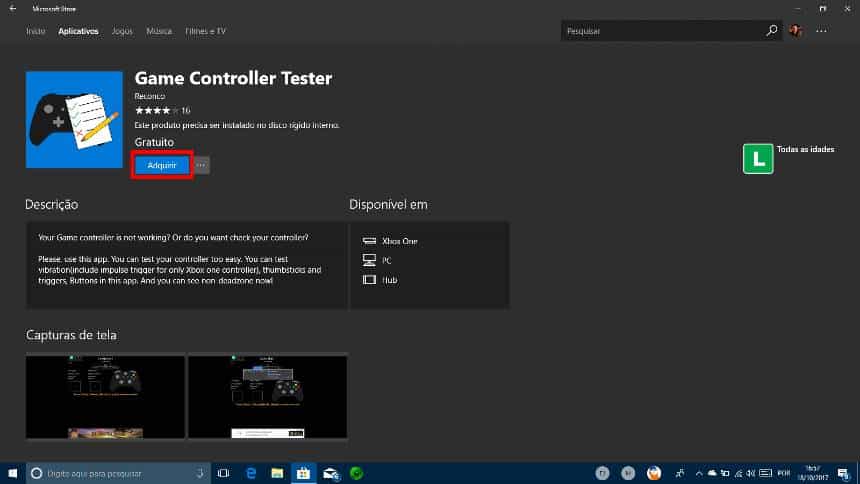The image size is (860, 484).
Task: Click the green L age rating badge
Action: coord(758,159)
